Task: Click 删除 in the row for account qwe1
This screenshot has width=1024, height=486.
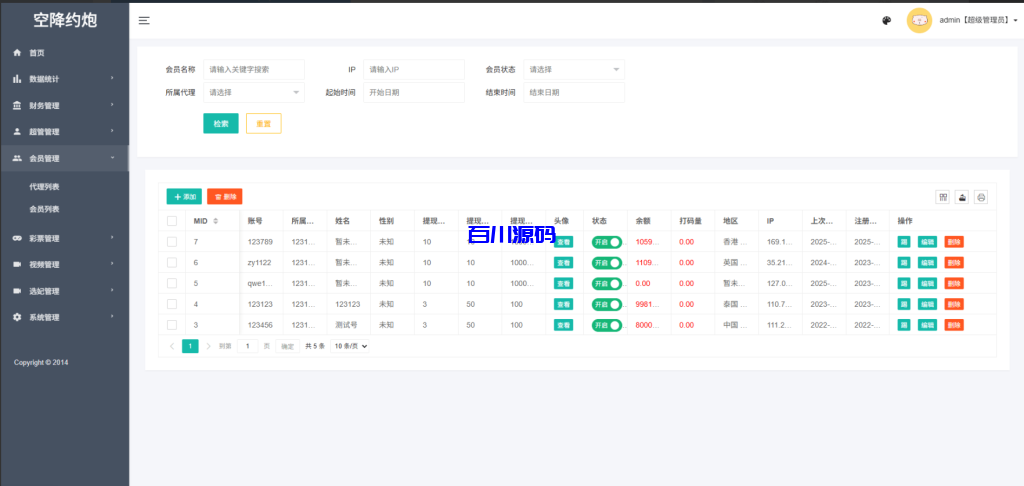Action: (x=953, y=284)
